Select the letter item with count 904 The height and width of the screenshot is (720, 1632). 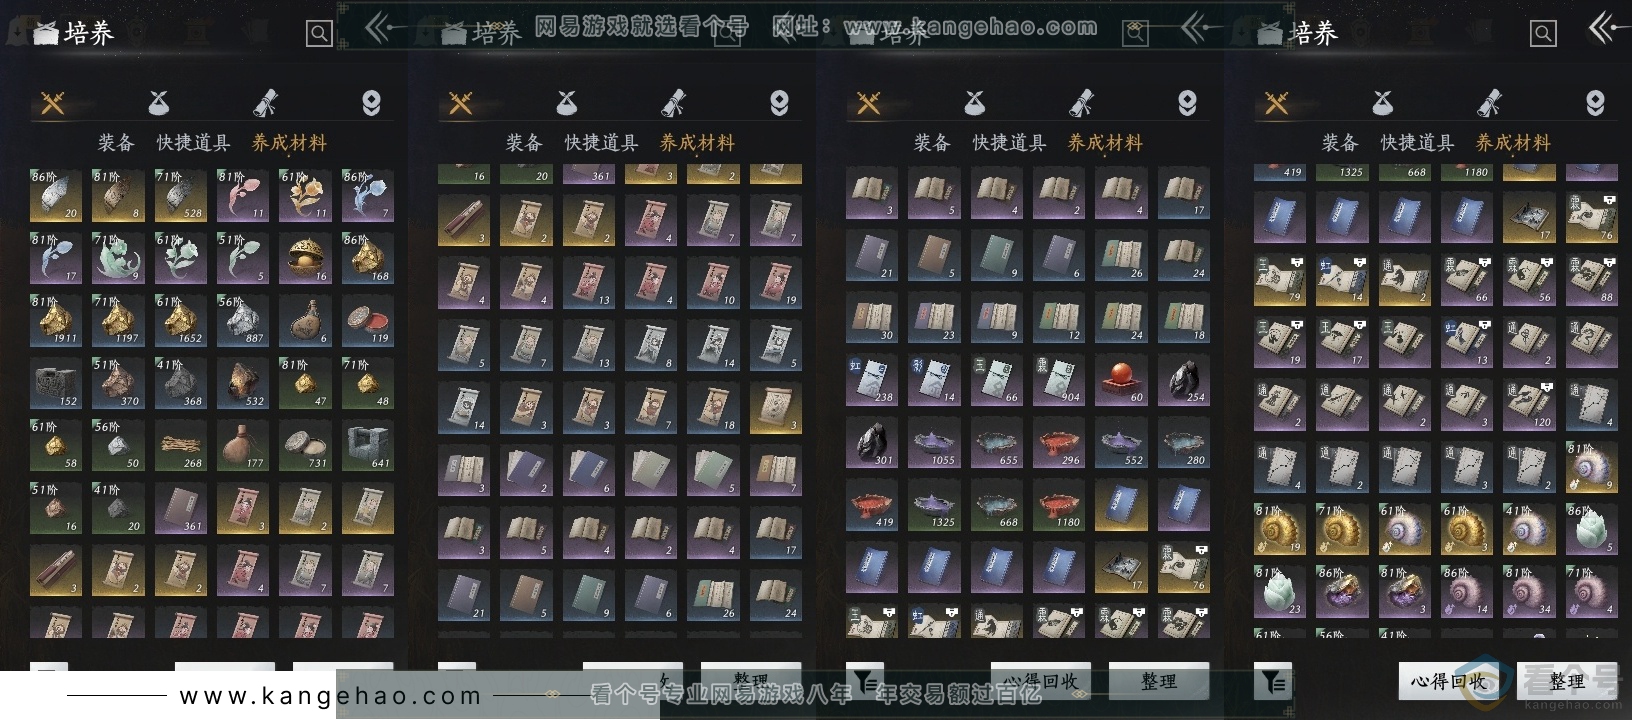[x=1059, y=379]
